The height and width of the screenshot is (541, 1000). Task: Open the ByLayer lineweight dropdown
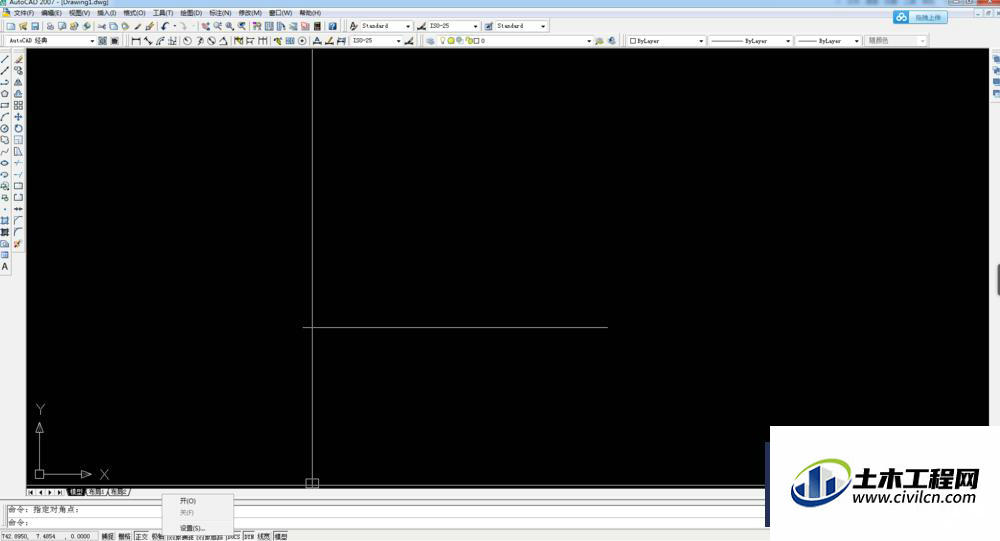coord(828,41)
